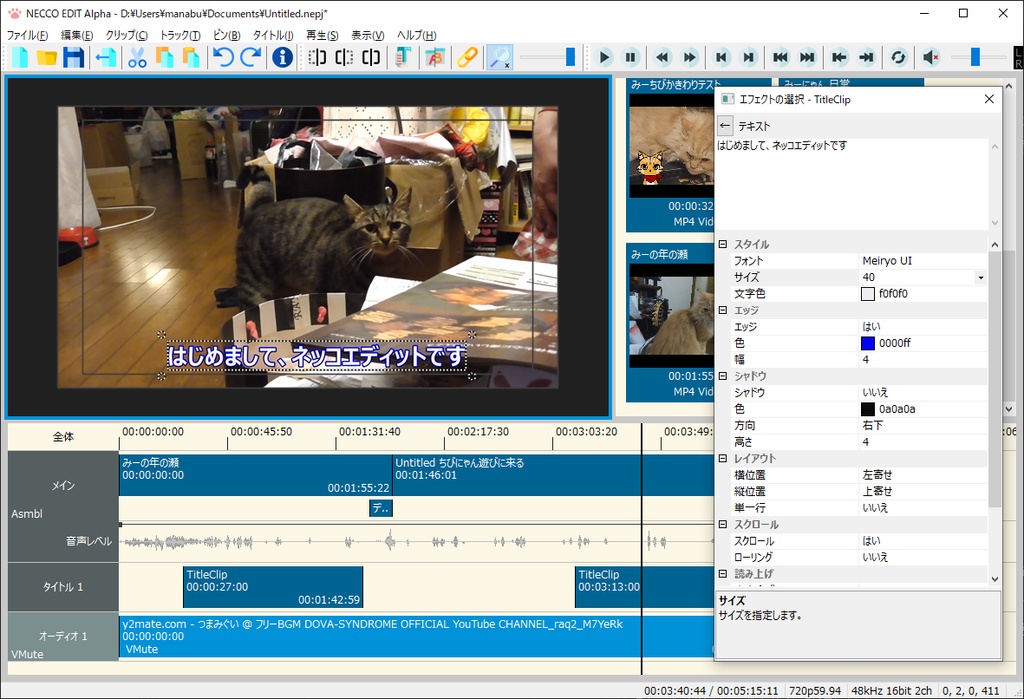Step forward one frame
1024x699 pixels.
click(748, 57)
